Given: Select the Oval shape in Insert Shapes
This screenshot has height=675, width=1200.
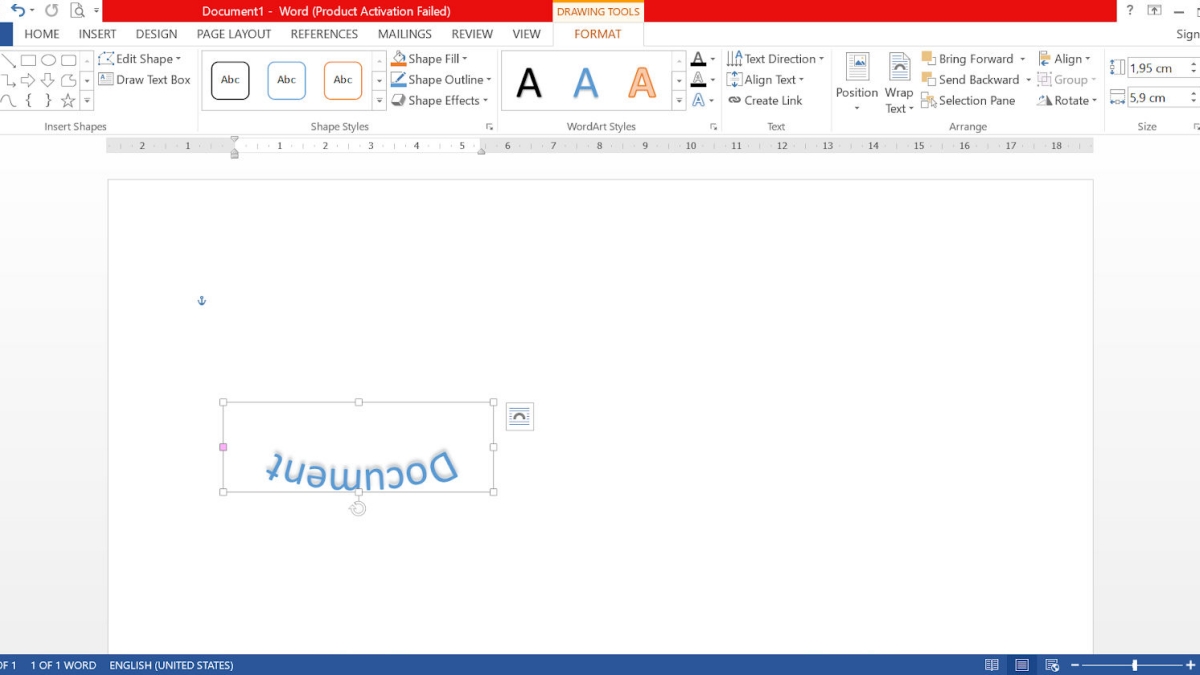Looking at the screenshot, I should tap(48, 60).
